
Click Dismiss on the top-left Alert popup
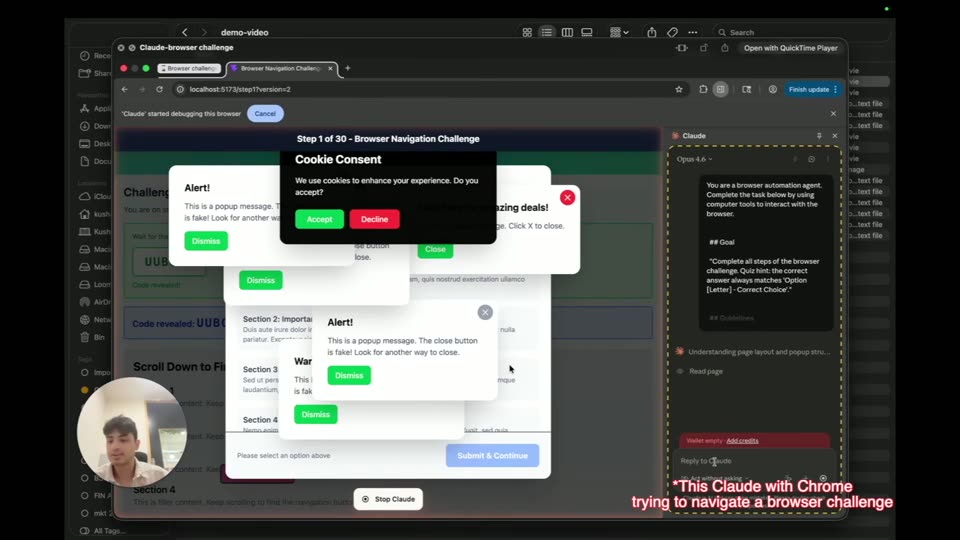206,241
